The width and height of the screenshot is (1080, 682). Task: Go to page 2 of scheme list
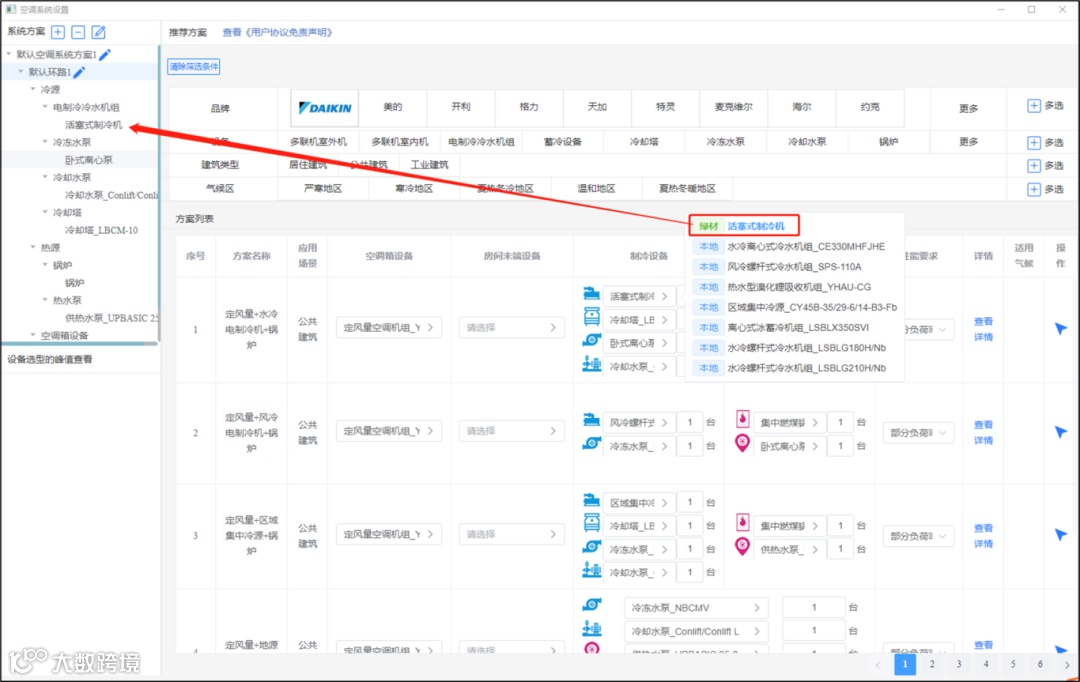[x=931, y=664]
